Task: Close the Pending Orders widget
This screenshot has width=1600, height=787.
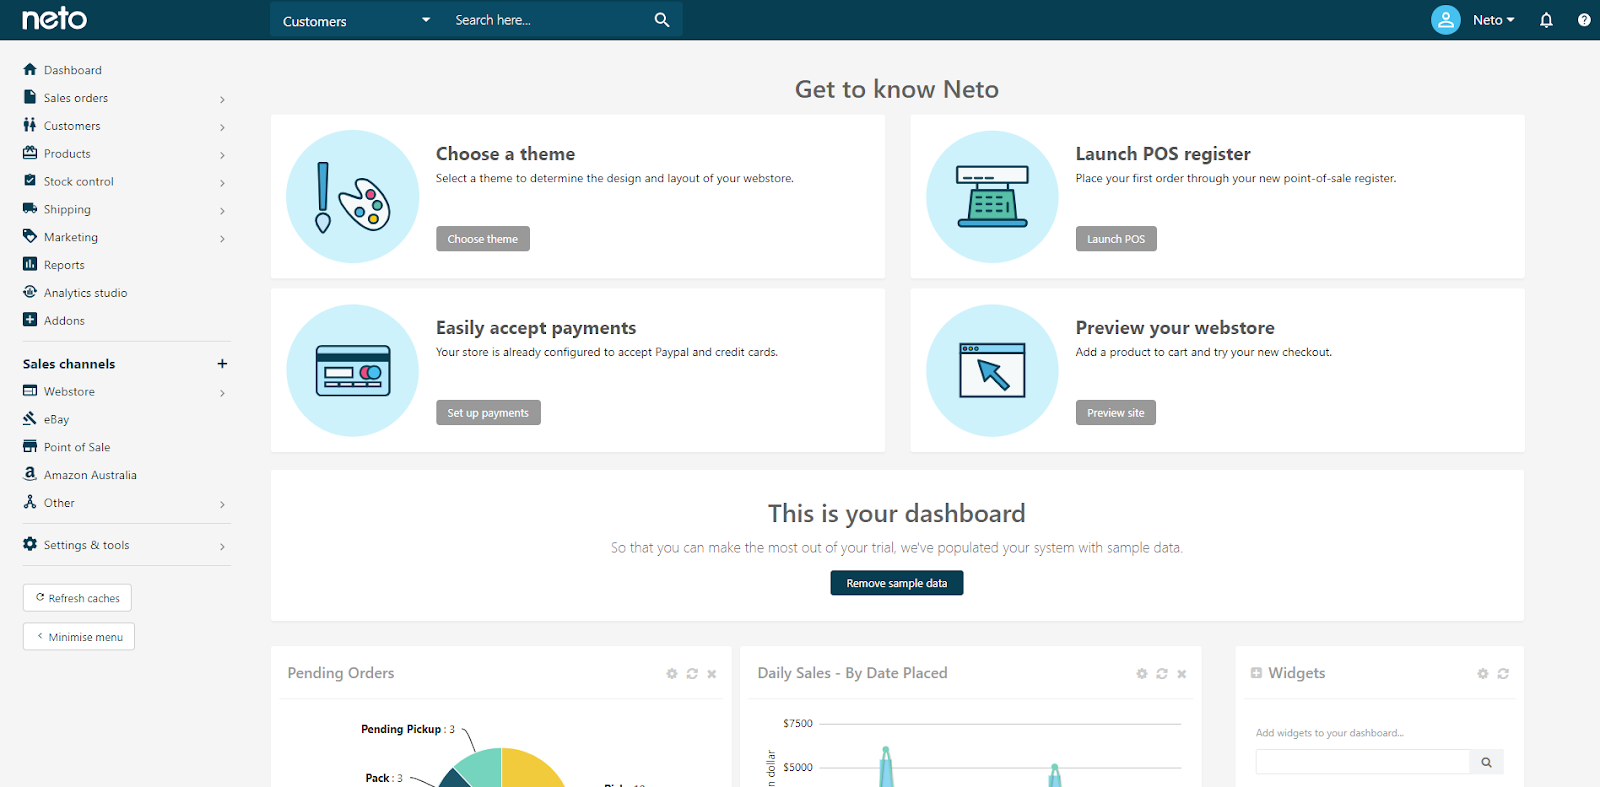Action: click(712, 674)
